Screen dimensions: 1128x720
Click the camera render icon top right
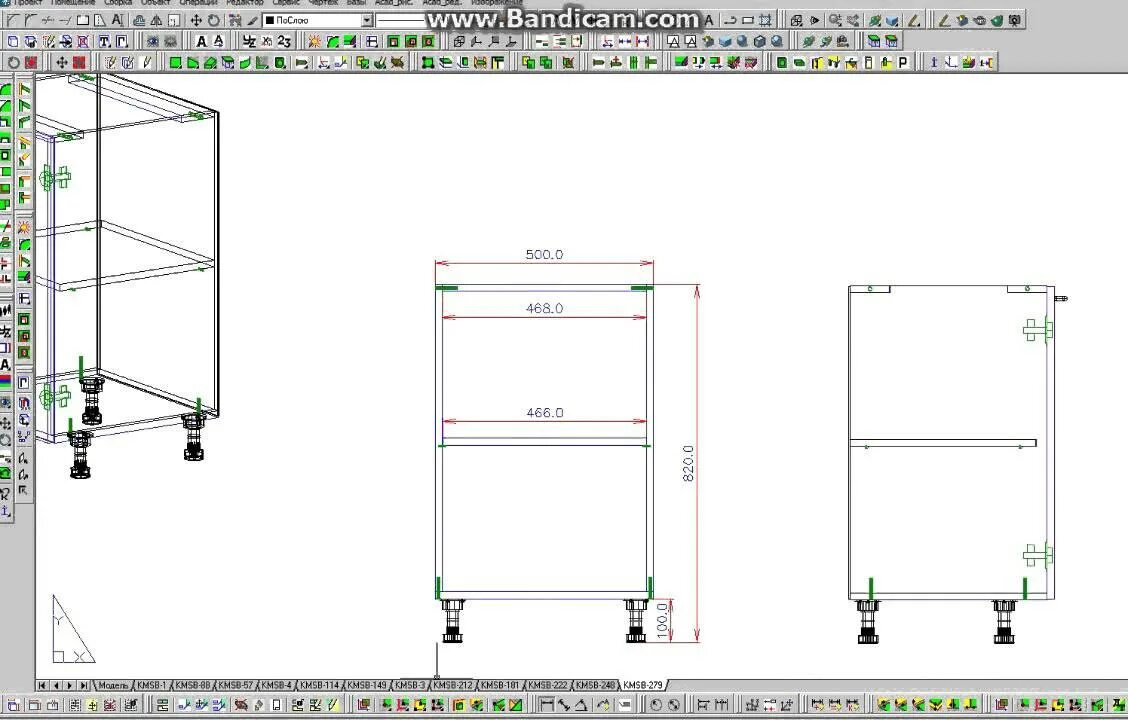tap(1014, 21)
